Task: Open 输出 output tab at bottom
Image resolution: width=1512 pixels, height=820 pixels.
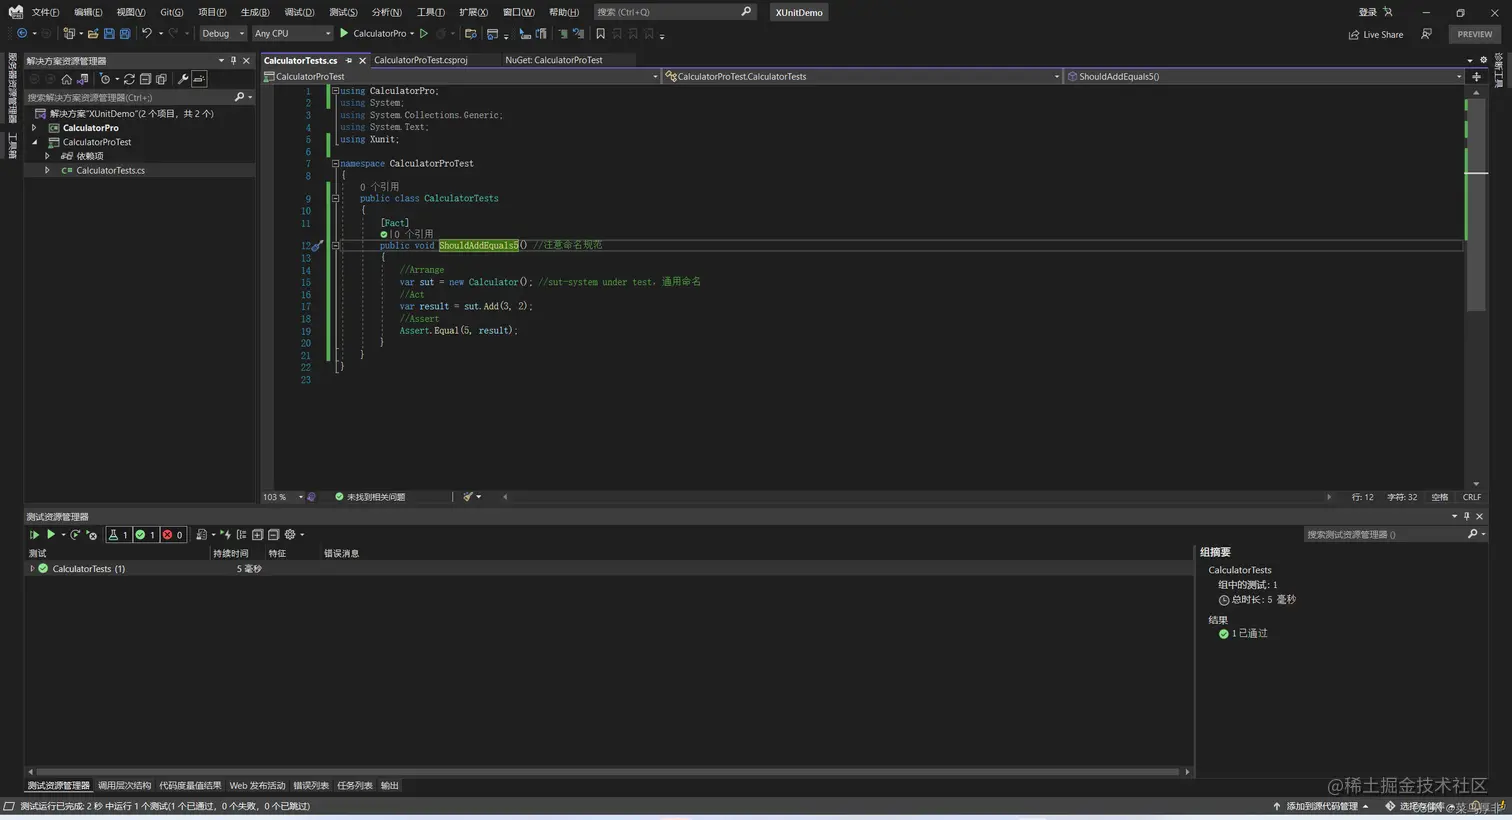Action: click(x=390, y=786)
